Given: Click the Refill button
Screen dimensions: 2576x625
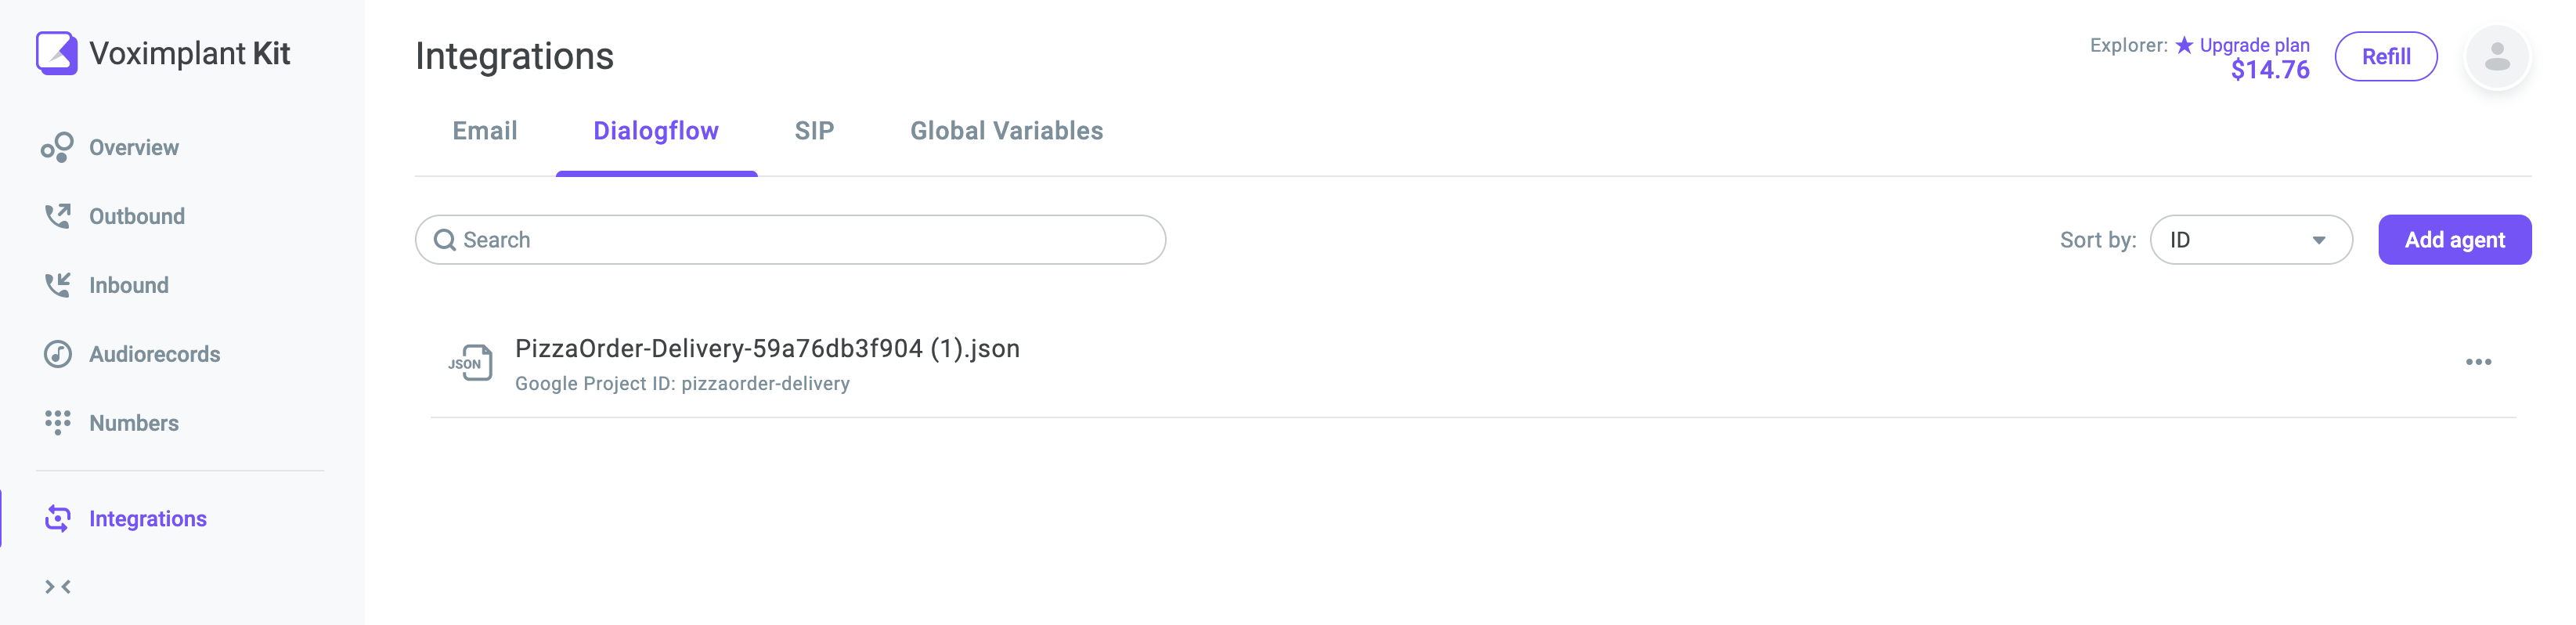Looking at the screenshot, I should [2385, 57].
